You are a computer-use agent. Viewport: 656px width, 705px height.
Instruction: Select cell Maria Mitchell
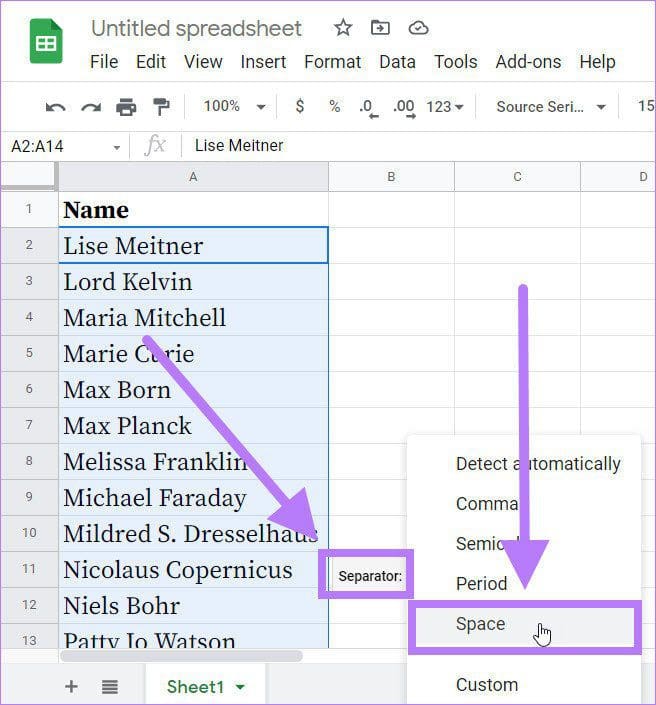click(x=193, y=317)
